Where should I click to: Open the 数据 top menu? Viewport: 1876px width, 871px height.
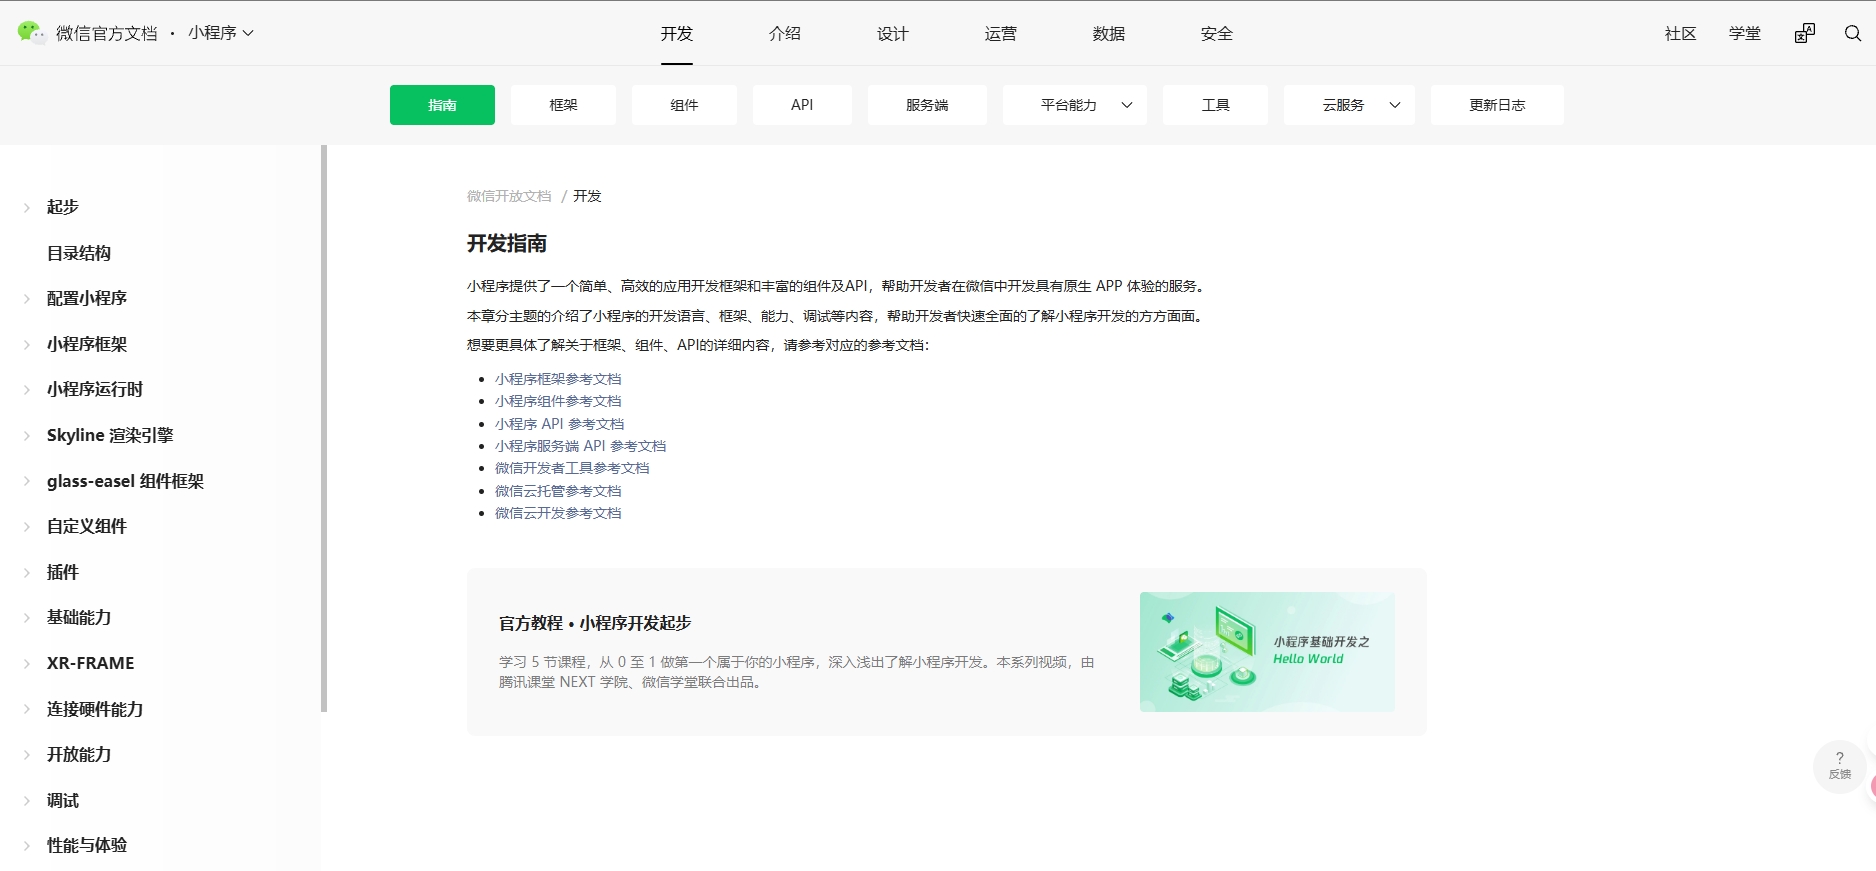(x=1109, y=34)
